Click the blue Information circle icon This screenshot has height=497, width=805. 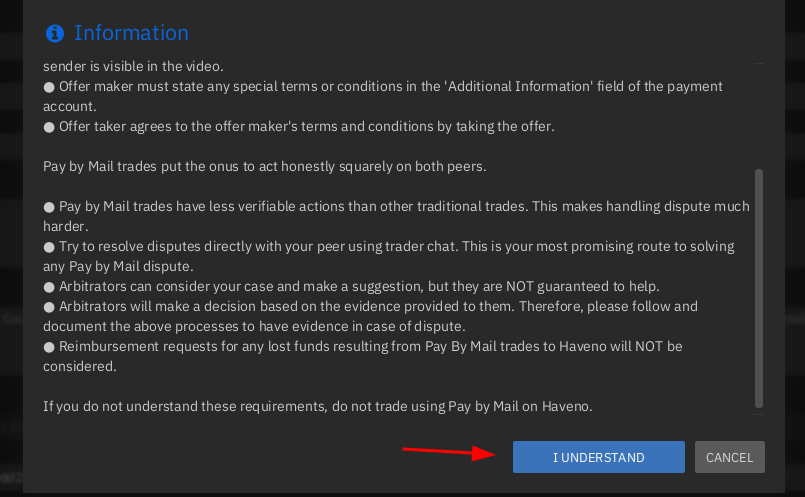55,33
